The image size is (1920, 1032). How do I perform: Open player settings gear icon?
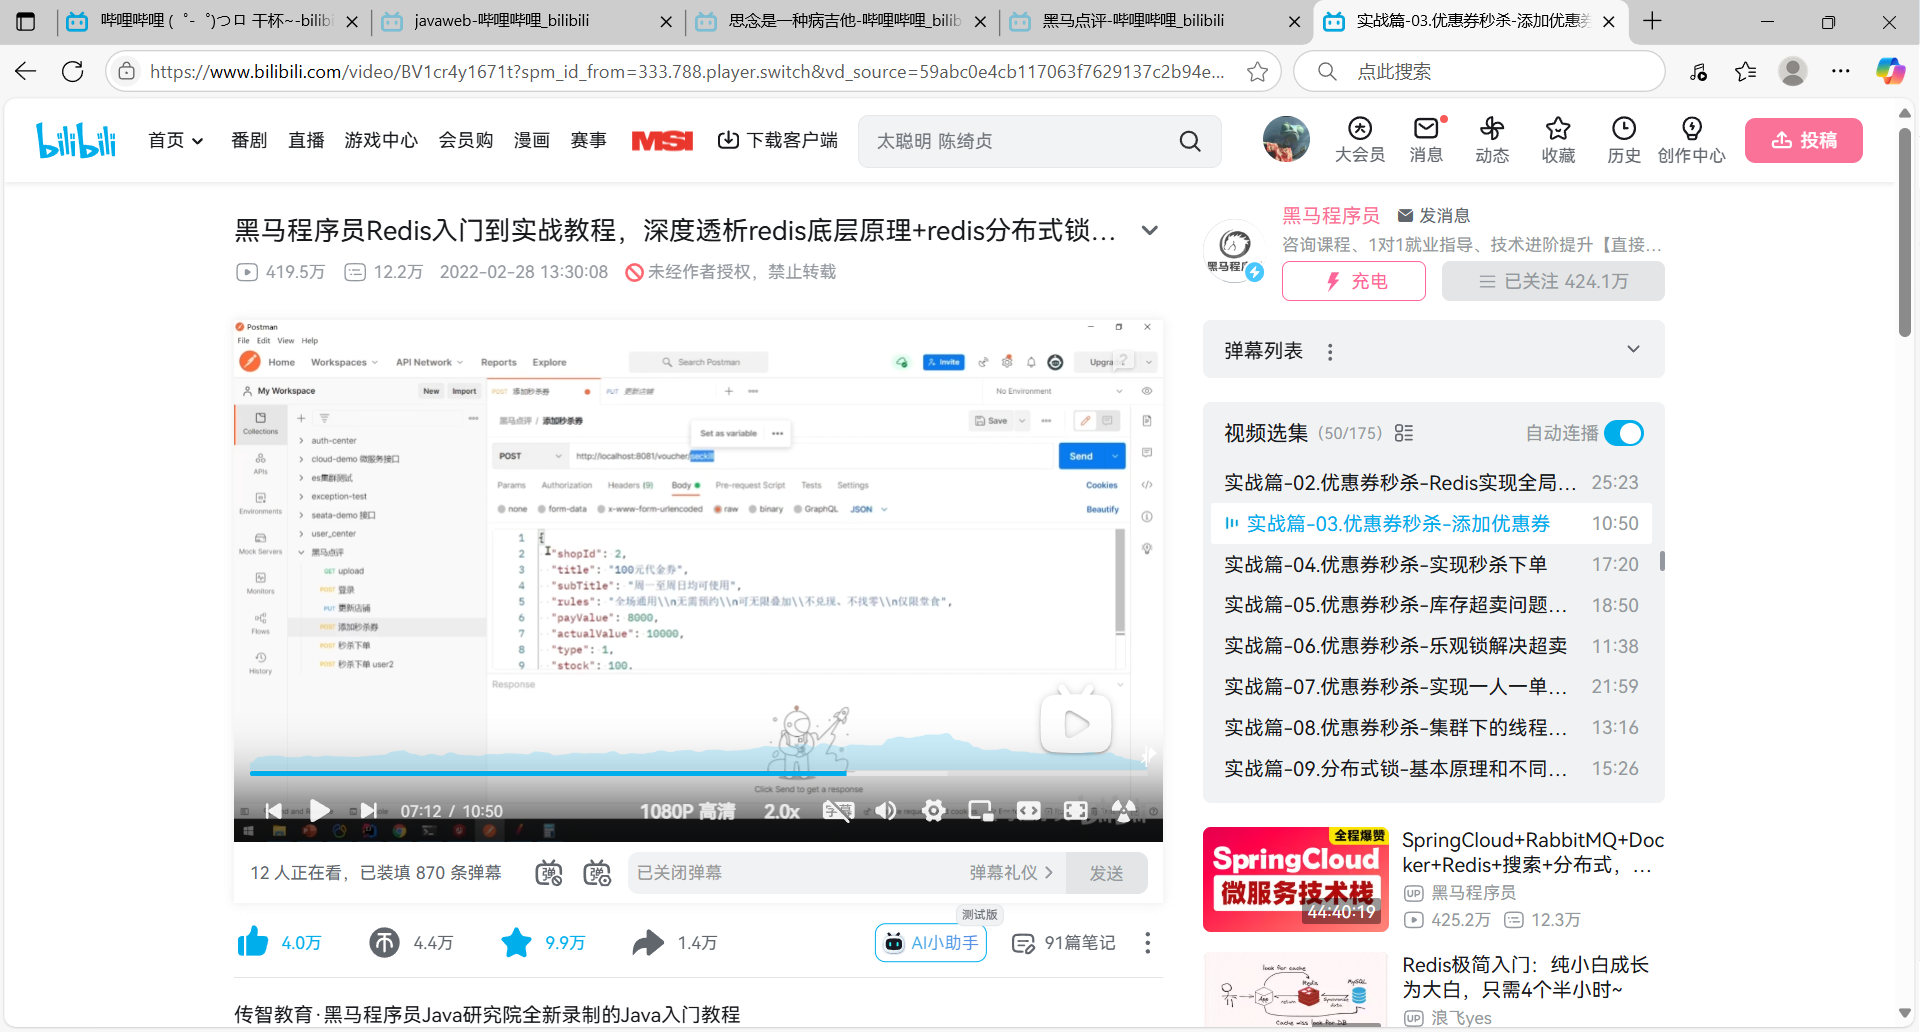click(x=933, y=811)
